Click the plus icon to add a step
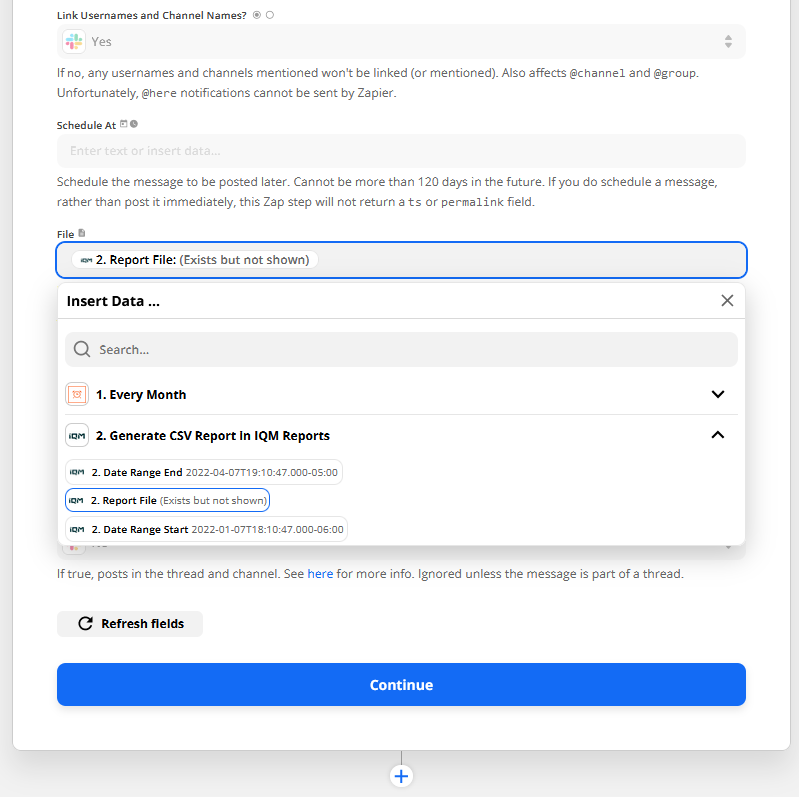799x797 pixels. click(x=401, y=776)
